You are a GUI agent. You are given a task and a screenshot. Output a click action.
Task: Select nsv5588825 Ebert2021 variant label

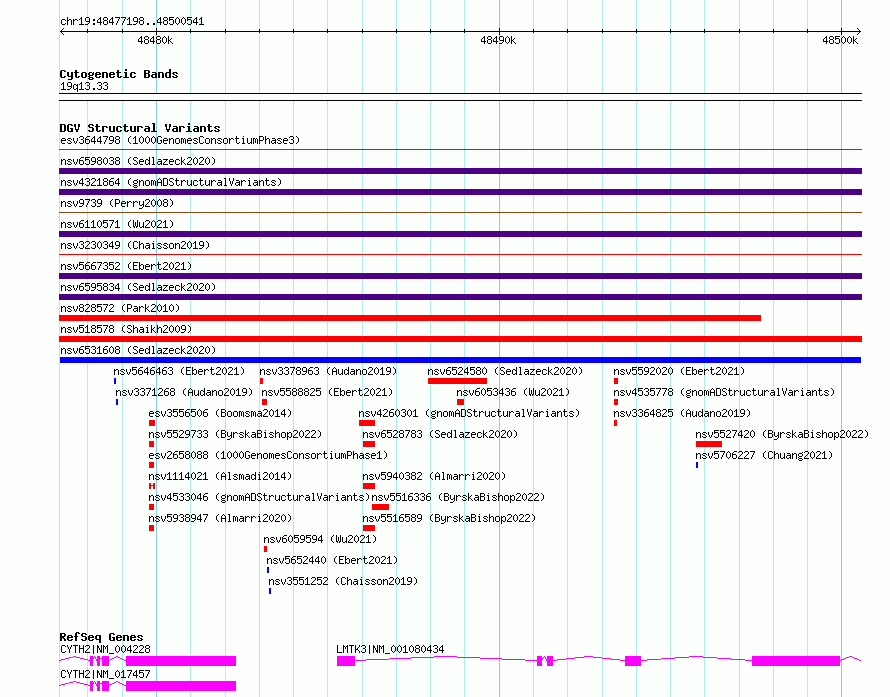click(327, 392)
